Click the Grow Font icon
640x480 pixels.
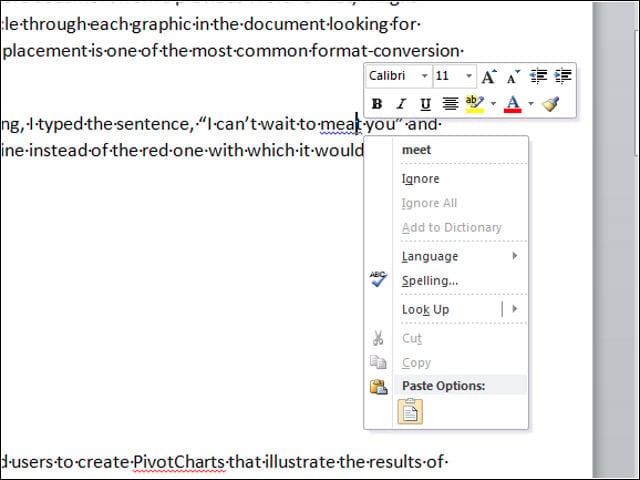pos(489,76)
